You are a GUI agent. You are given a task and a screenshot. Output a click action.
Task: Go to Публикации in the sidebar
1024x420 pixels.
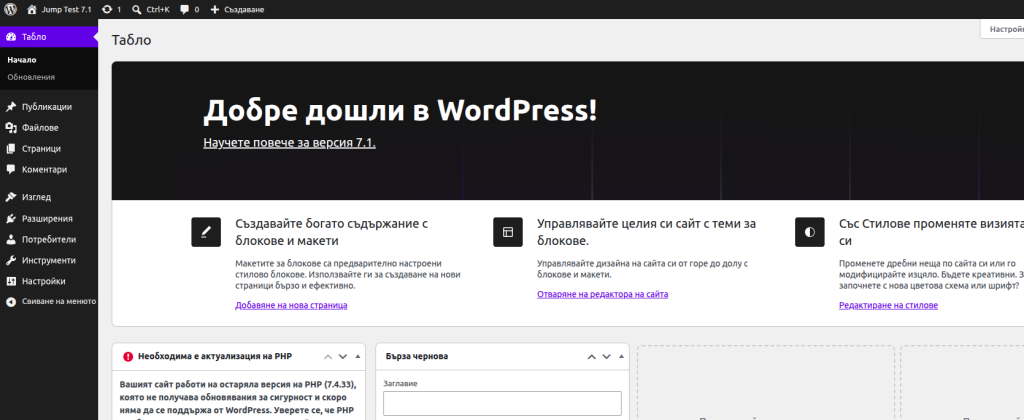[x=49, y=107]
